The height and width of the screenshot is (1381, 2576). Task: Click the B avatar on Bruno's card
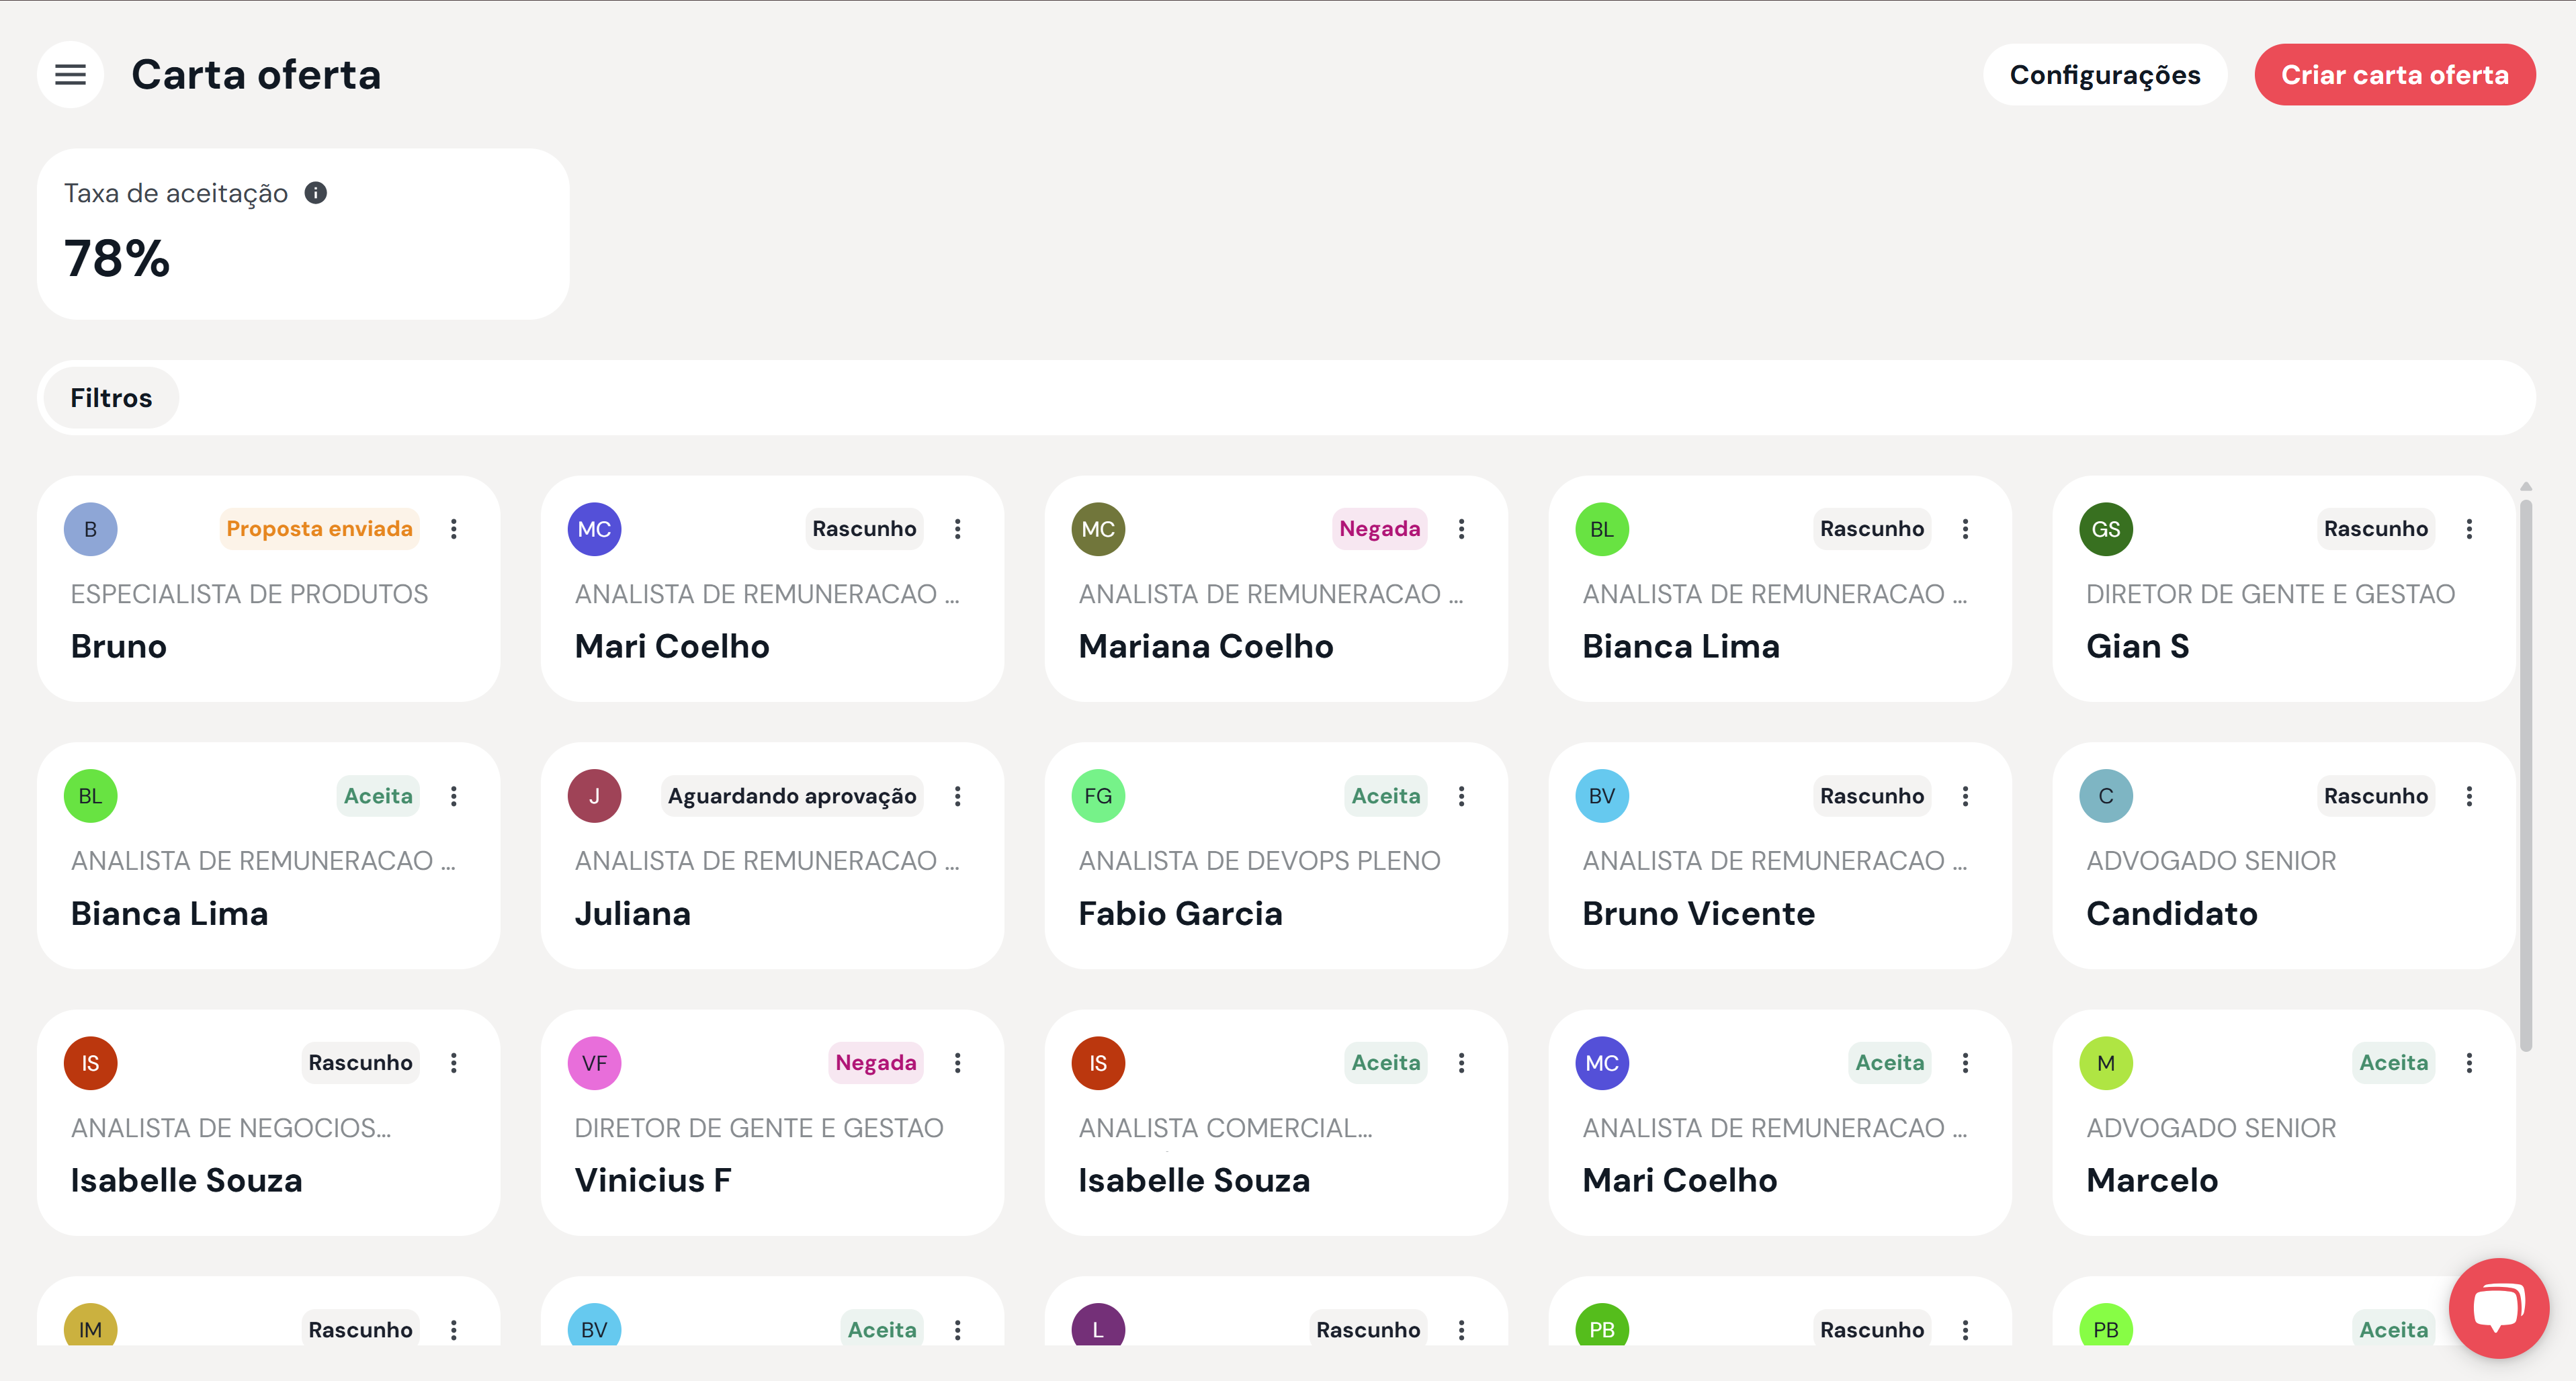coord(91,529)
